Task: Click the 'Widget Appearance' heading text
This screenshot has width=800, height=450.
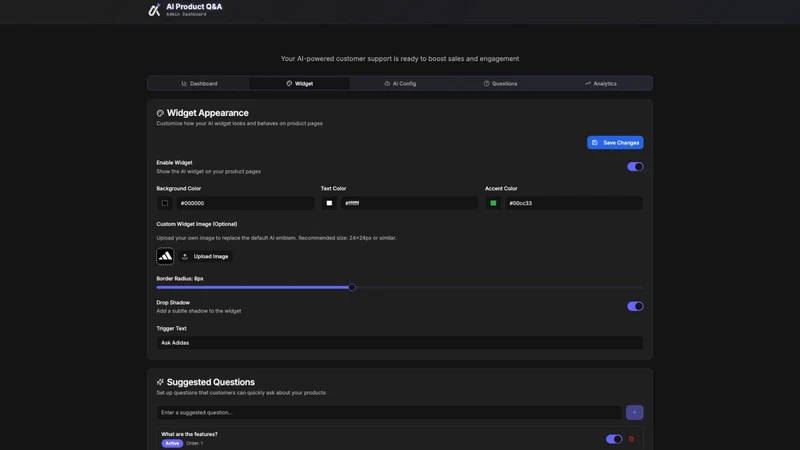Action: (208, 113)
